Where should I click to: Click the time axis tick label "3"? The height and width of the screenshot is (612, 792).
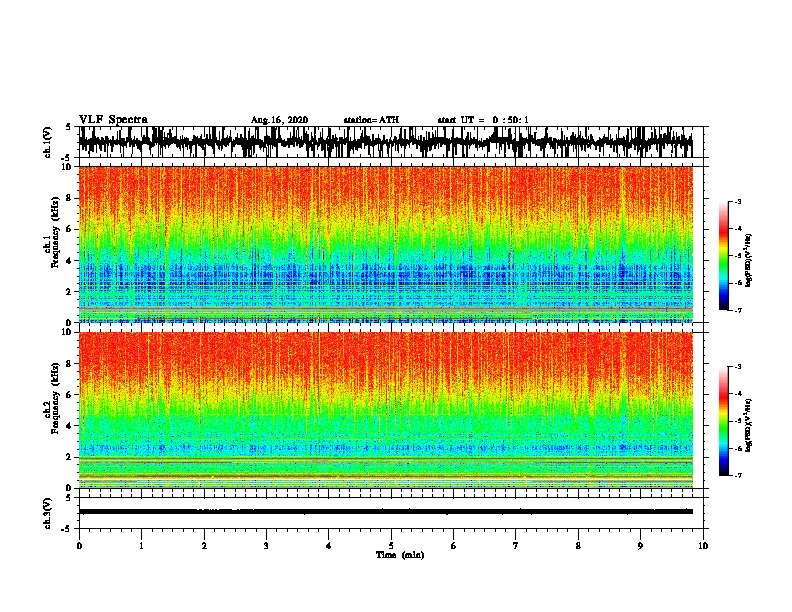pyautogui.click(x=266, y=546)
